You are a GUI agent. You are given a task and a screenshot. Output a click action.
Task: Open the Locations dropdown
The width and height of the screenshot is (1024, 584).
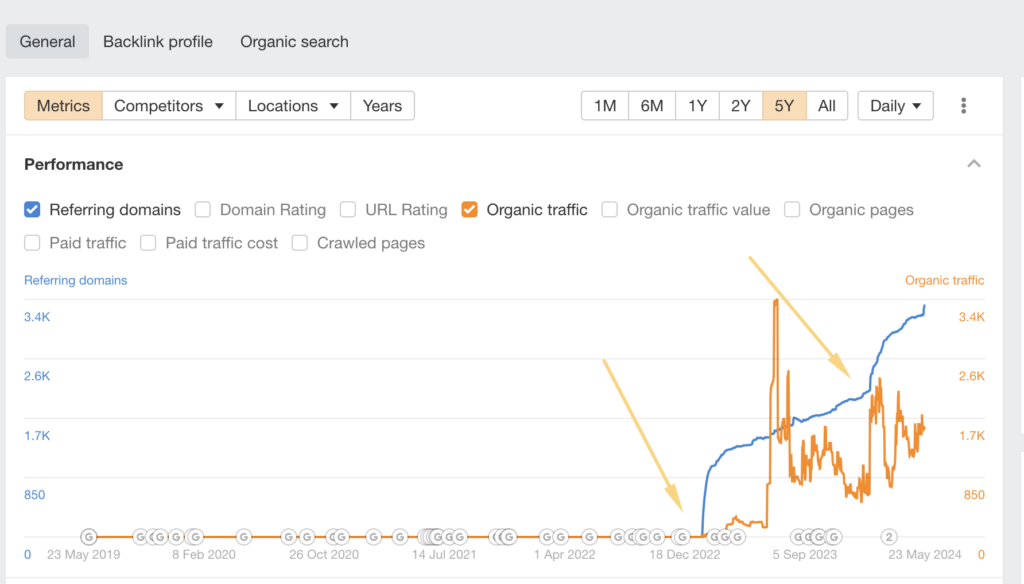292,105
